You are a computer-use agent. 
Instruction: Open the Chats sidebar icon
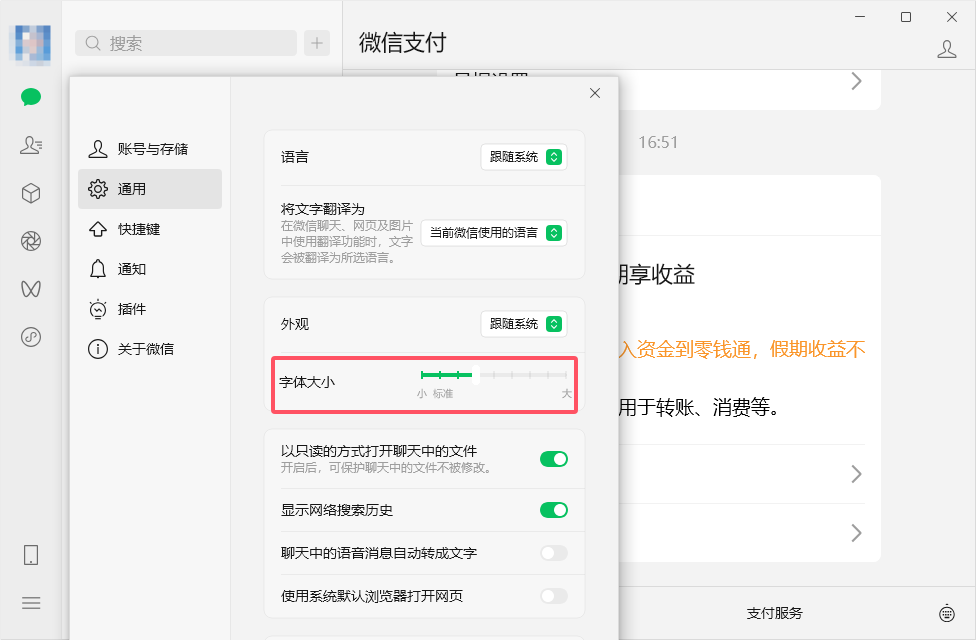pyautogui.click(x=31, y=97)
